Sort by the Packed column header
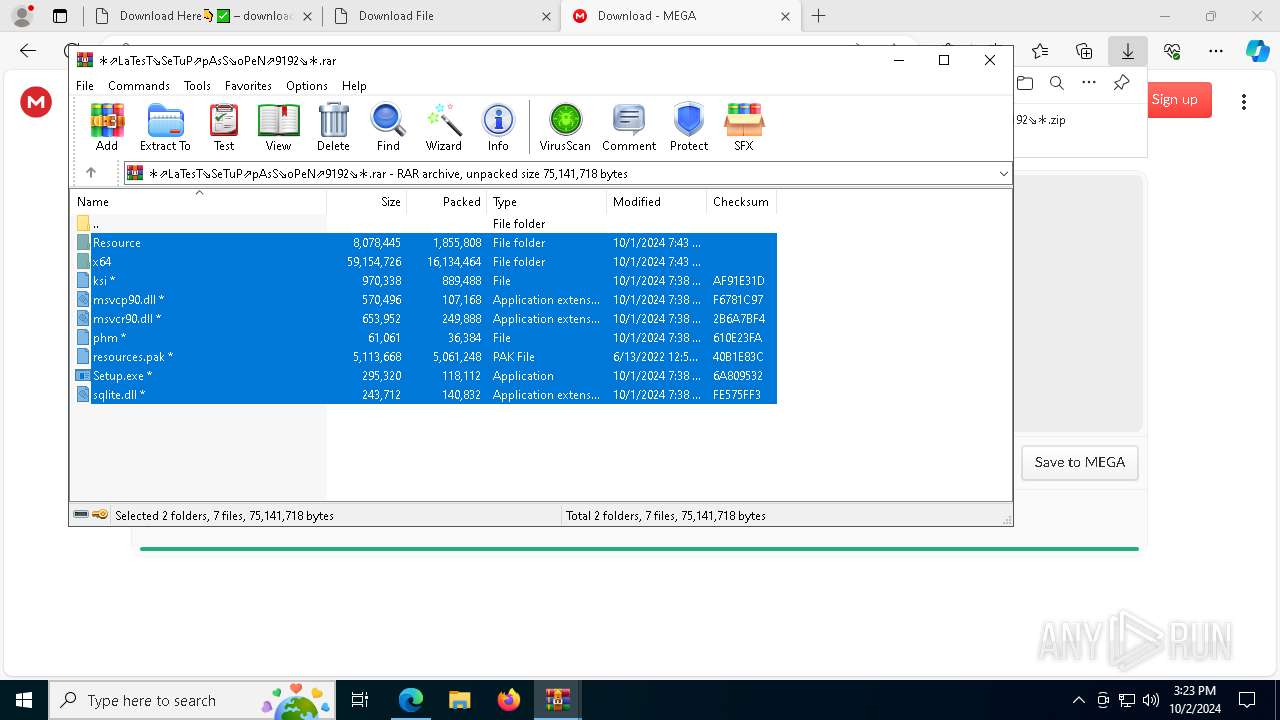This screenshot has width=1280, height=720. pyautogui.click(x=447, y=202)
